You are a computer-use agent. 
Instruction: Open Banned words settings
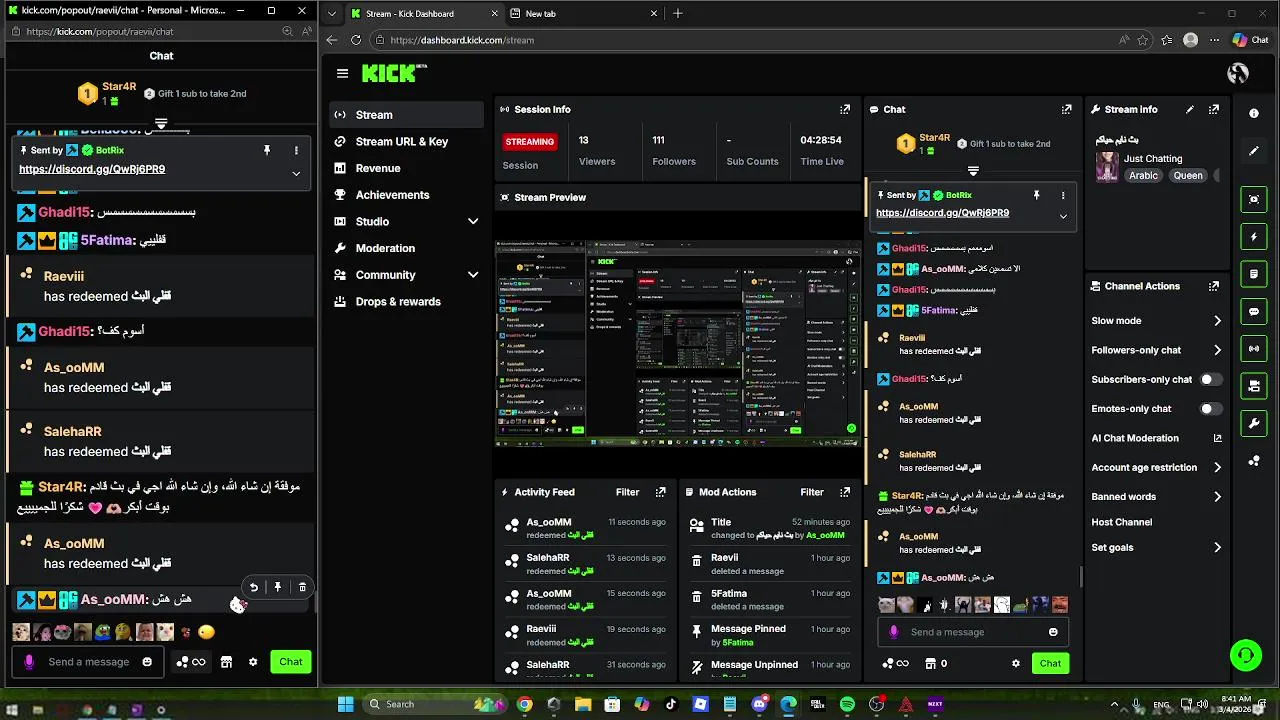click(1156, 496)
